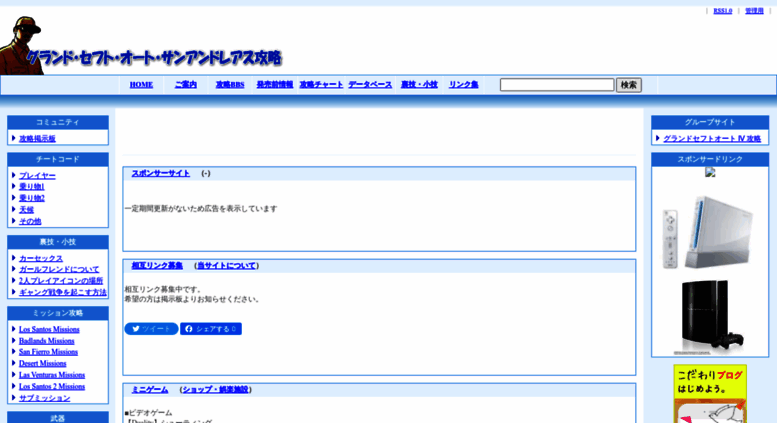Click the text 一定期間更新がないため広告を表示しています

(x=201, y=209)
